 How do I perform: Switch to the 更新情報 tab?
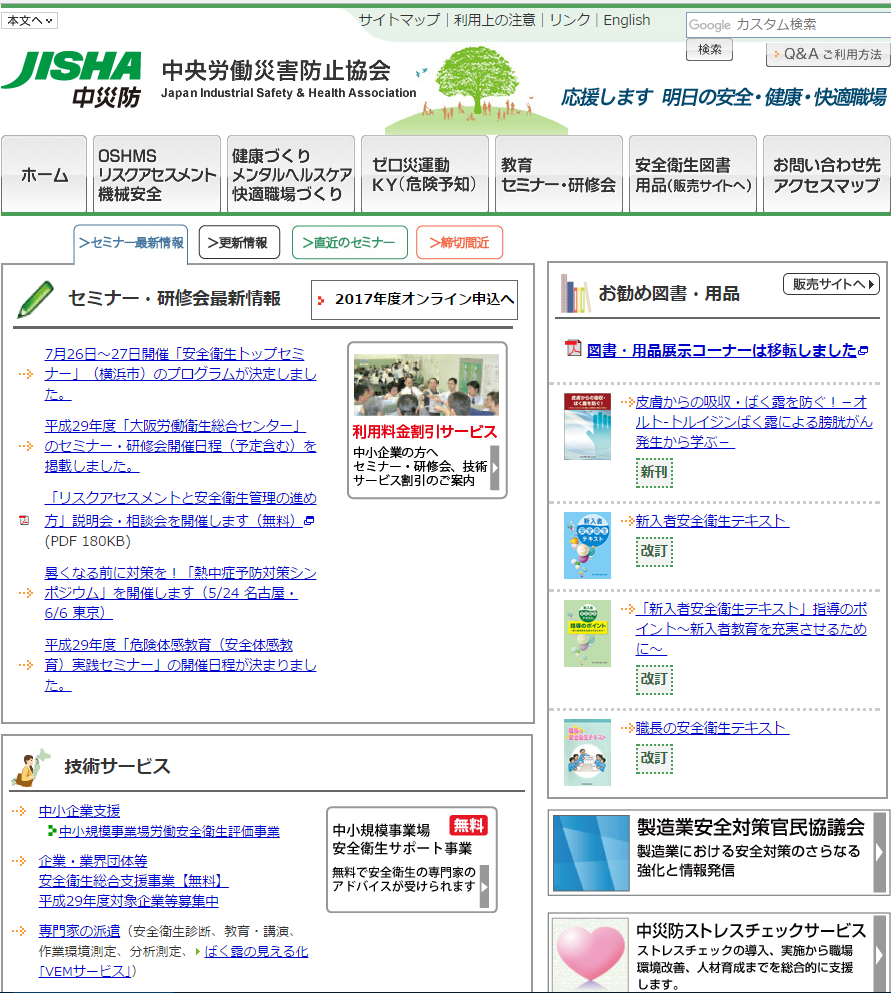pos(238,243)
